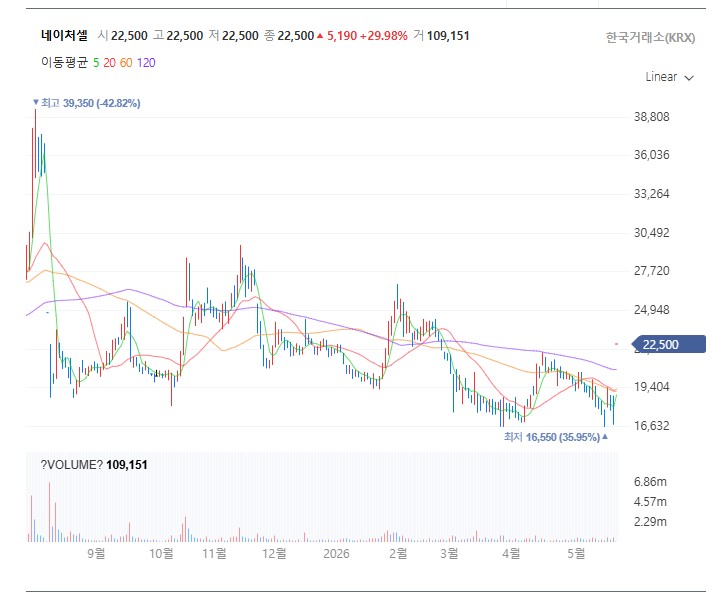
Task: Click the 4월 date axis label
Action: (511, 553)
